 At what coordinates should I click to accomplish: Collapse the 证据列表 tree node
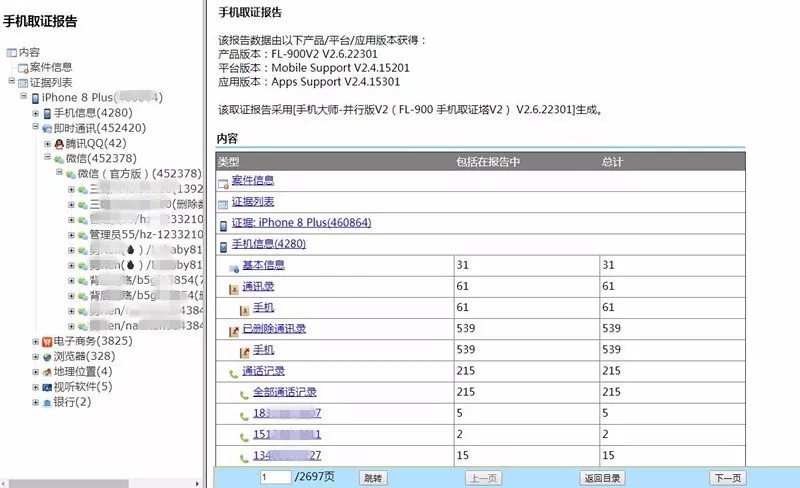11,81
